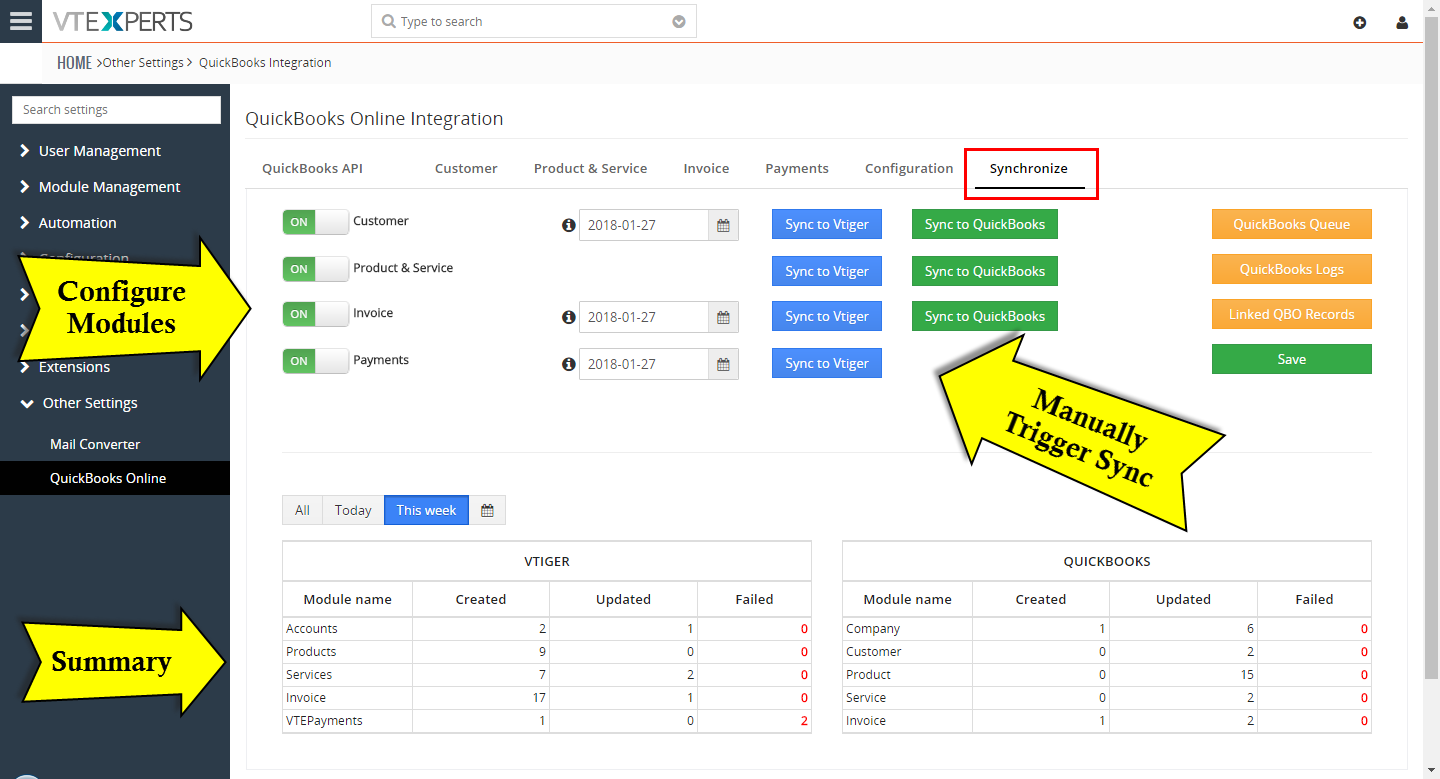Click Sync to Vtiger for Invoice

(x=827, y=316)
